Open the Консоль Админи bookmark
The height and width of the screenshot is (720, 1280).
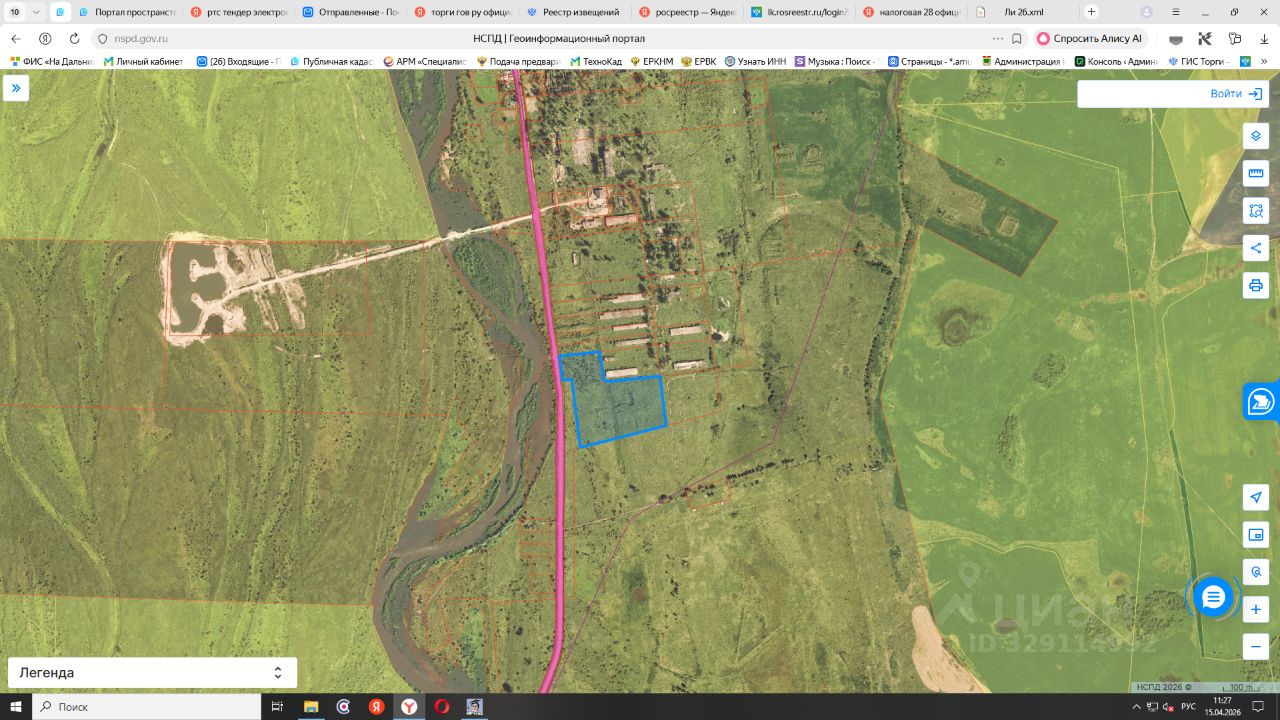pos(1116,61)
